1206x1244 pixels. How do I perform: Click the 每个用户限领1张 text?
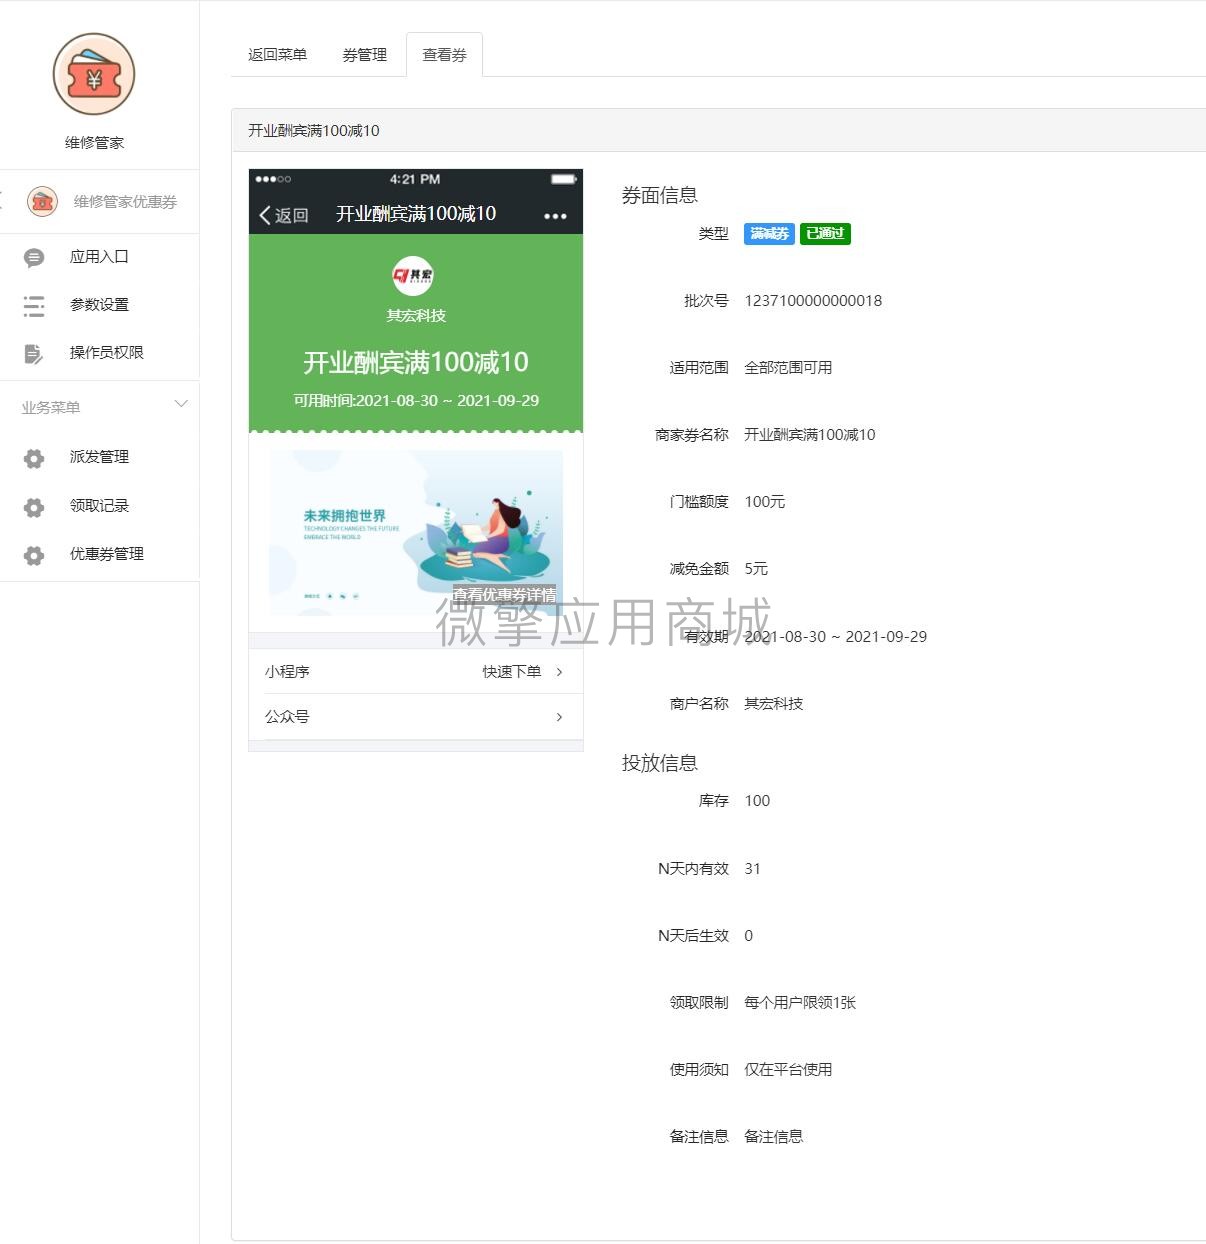[800, 1003]
